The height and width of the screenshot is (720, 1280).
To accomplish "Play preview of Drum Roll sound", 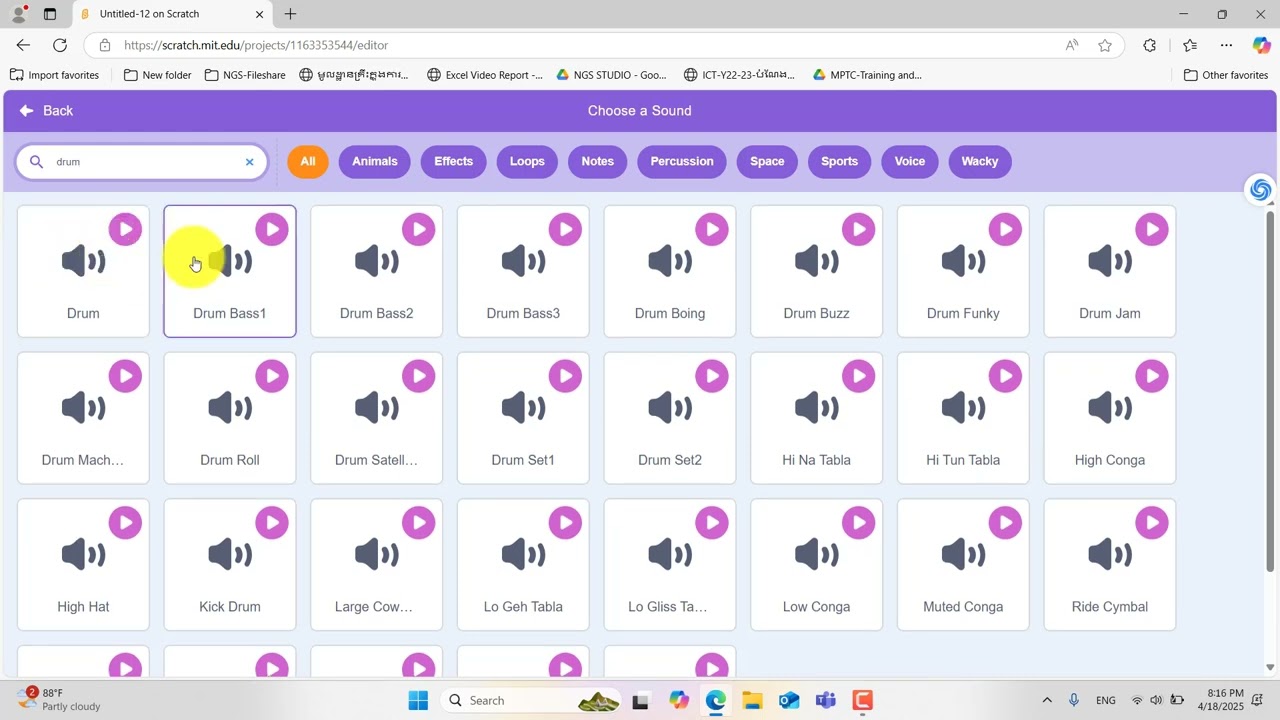I will click(272, 377).
